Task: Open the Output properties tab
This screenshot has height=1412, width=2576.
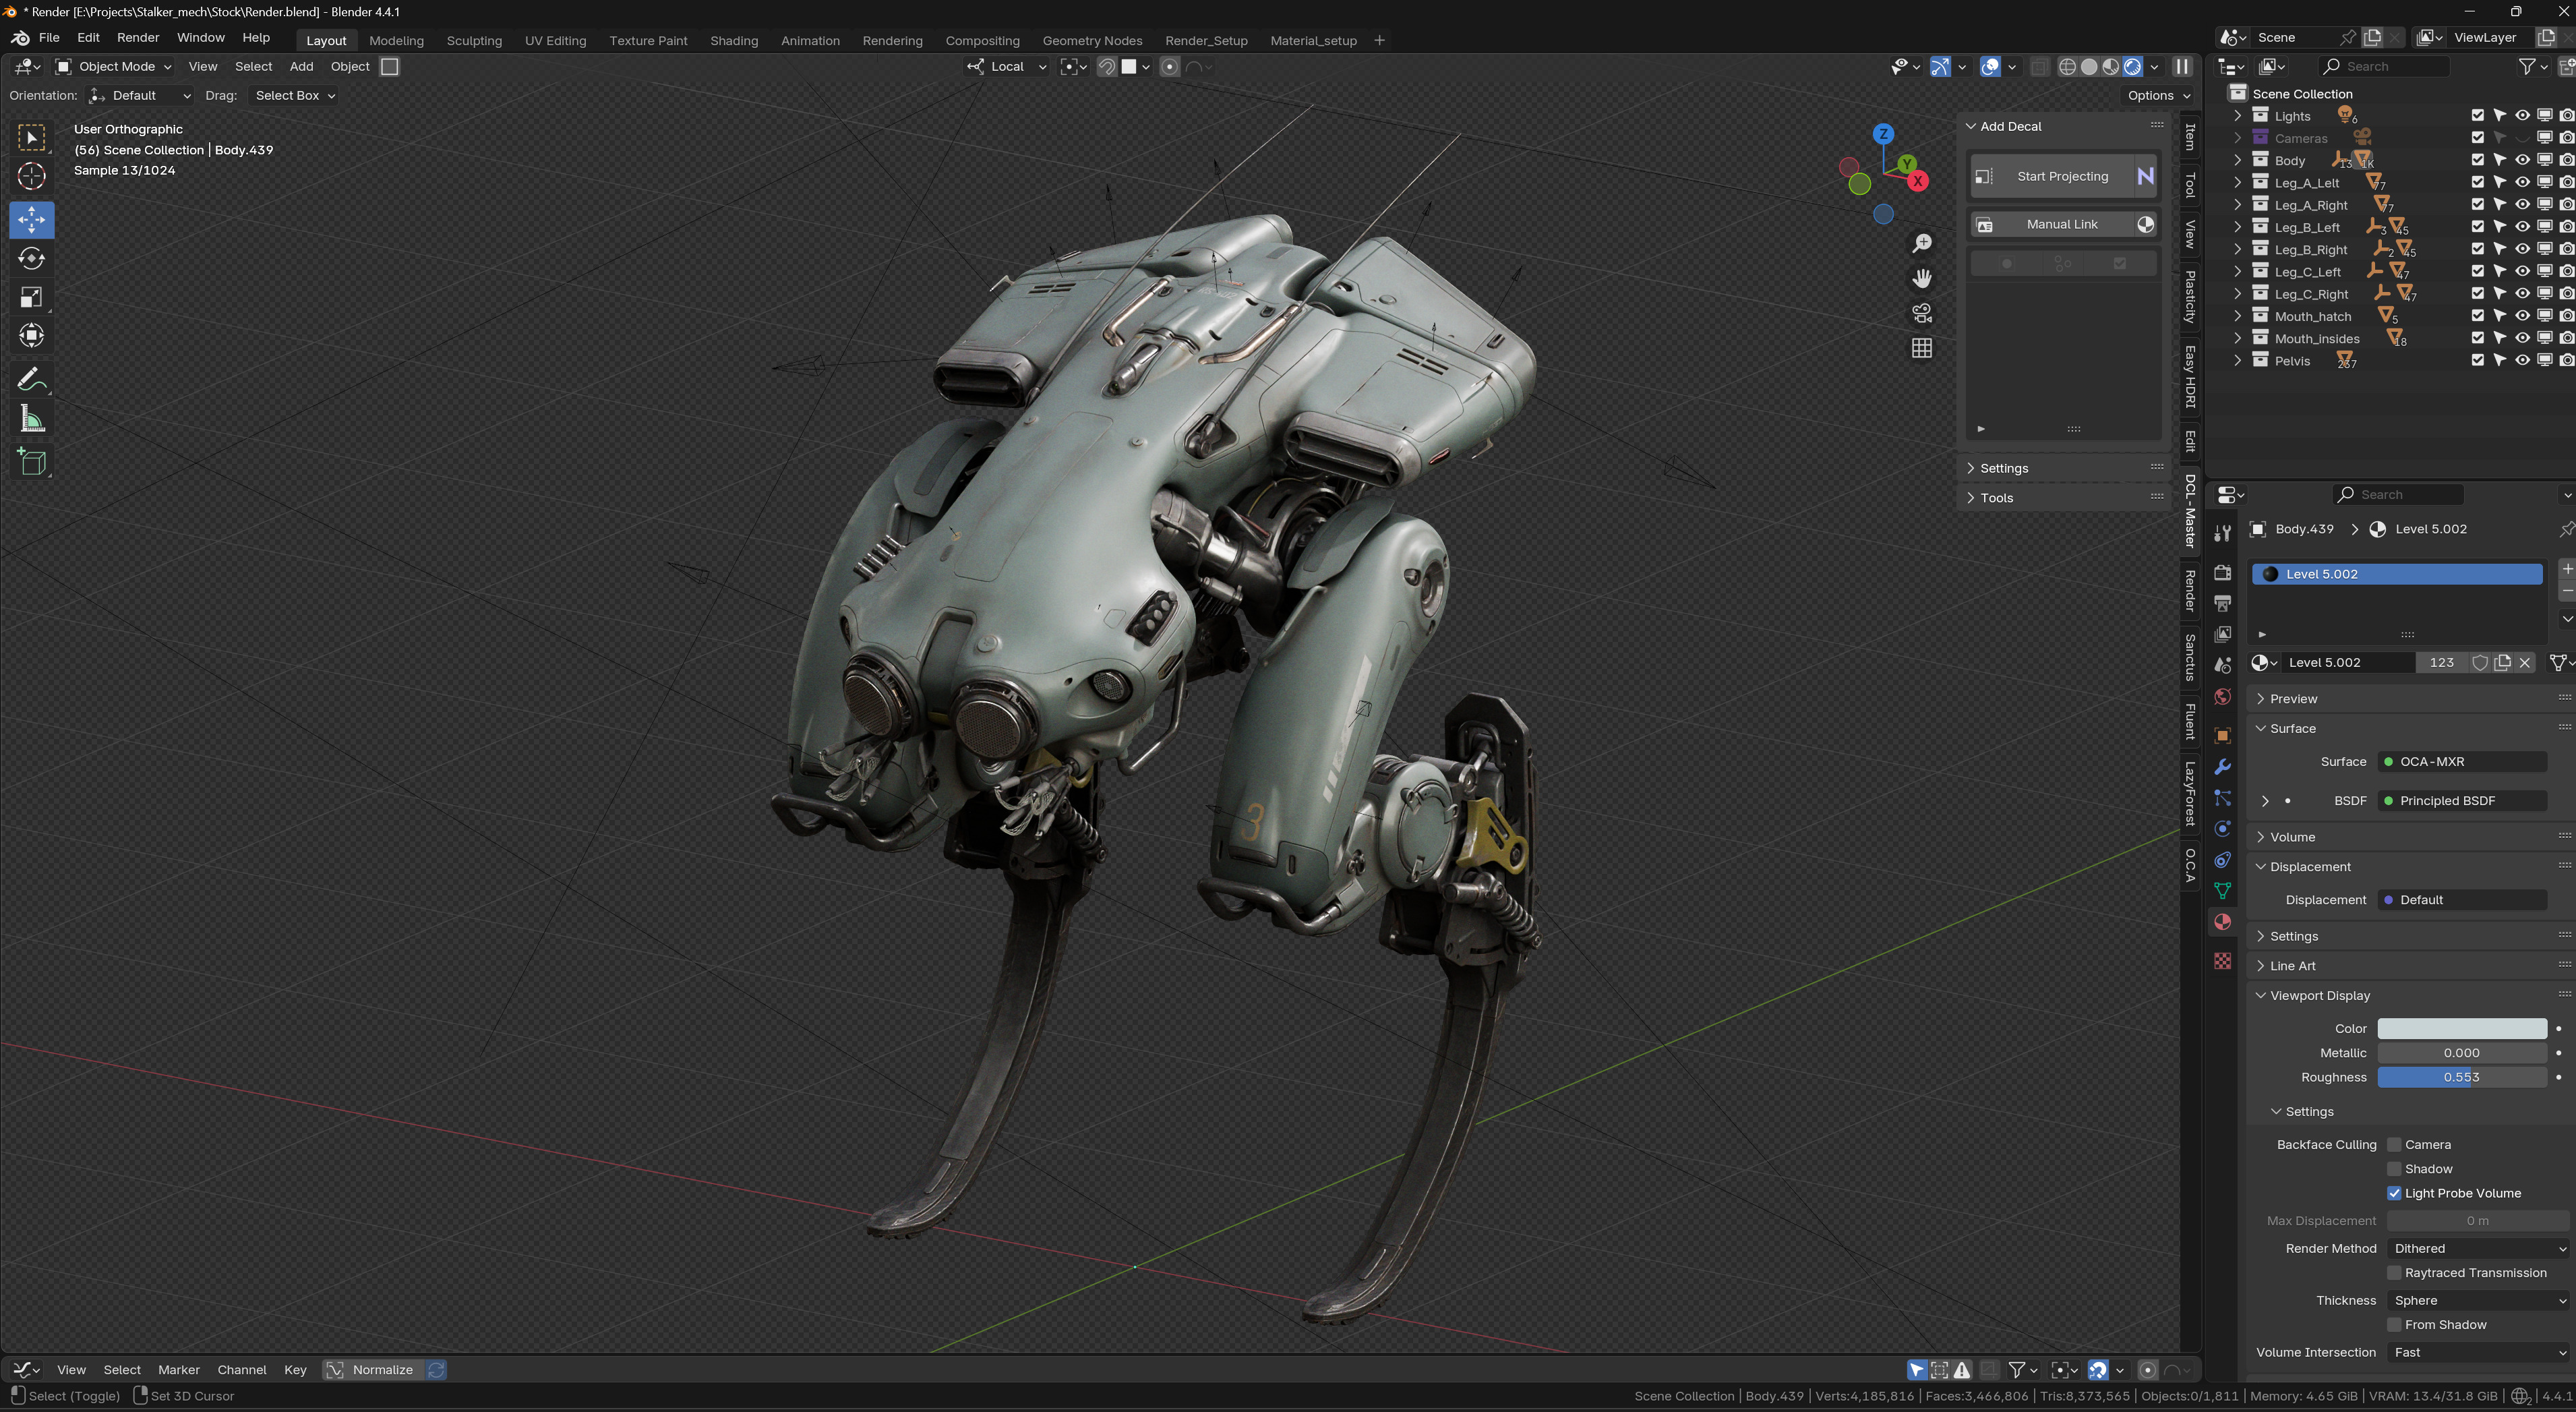Action: point(2222,604)
